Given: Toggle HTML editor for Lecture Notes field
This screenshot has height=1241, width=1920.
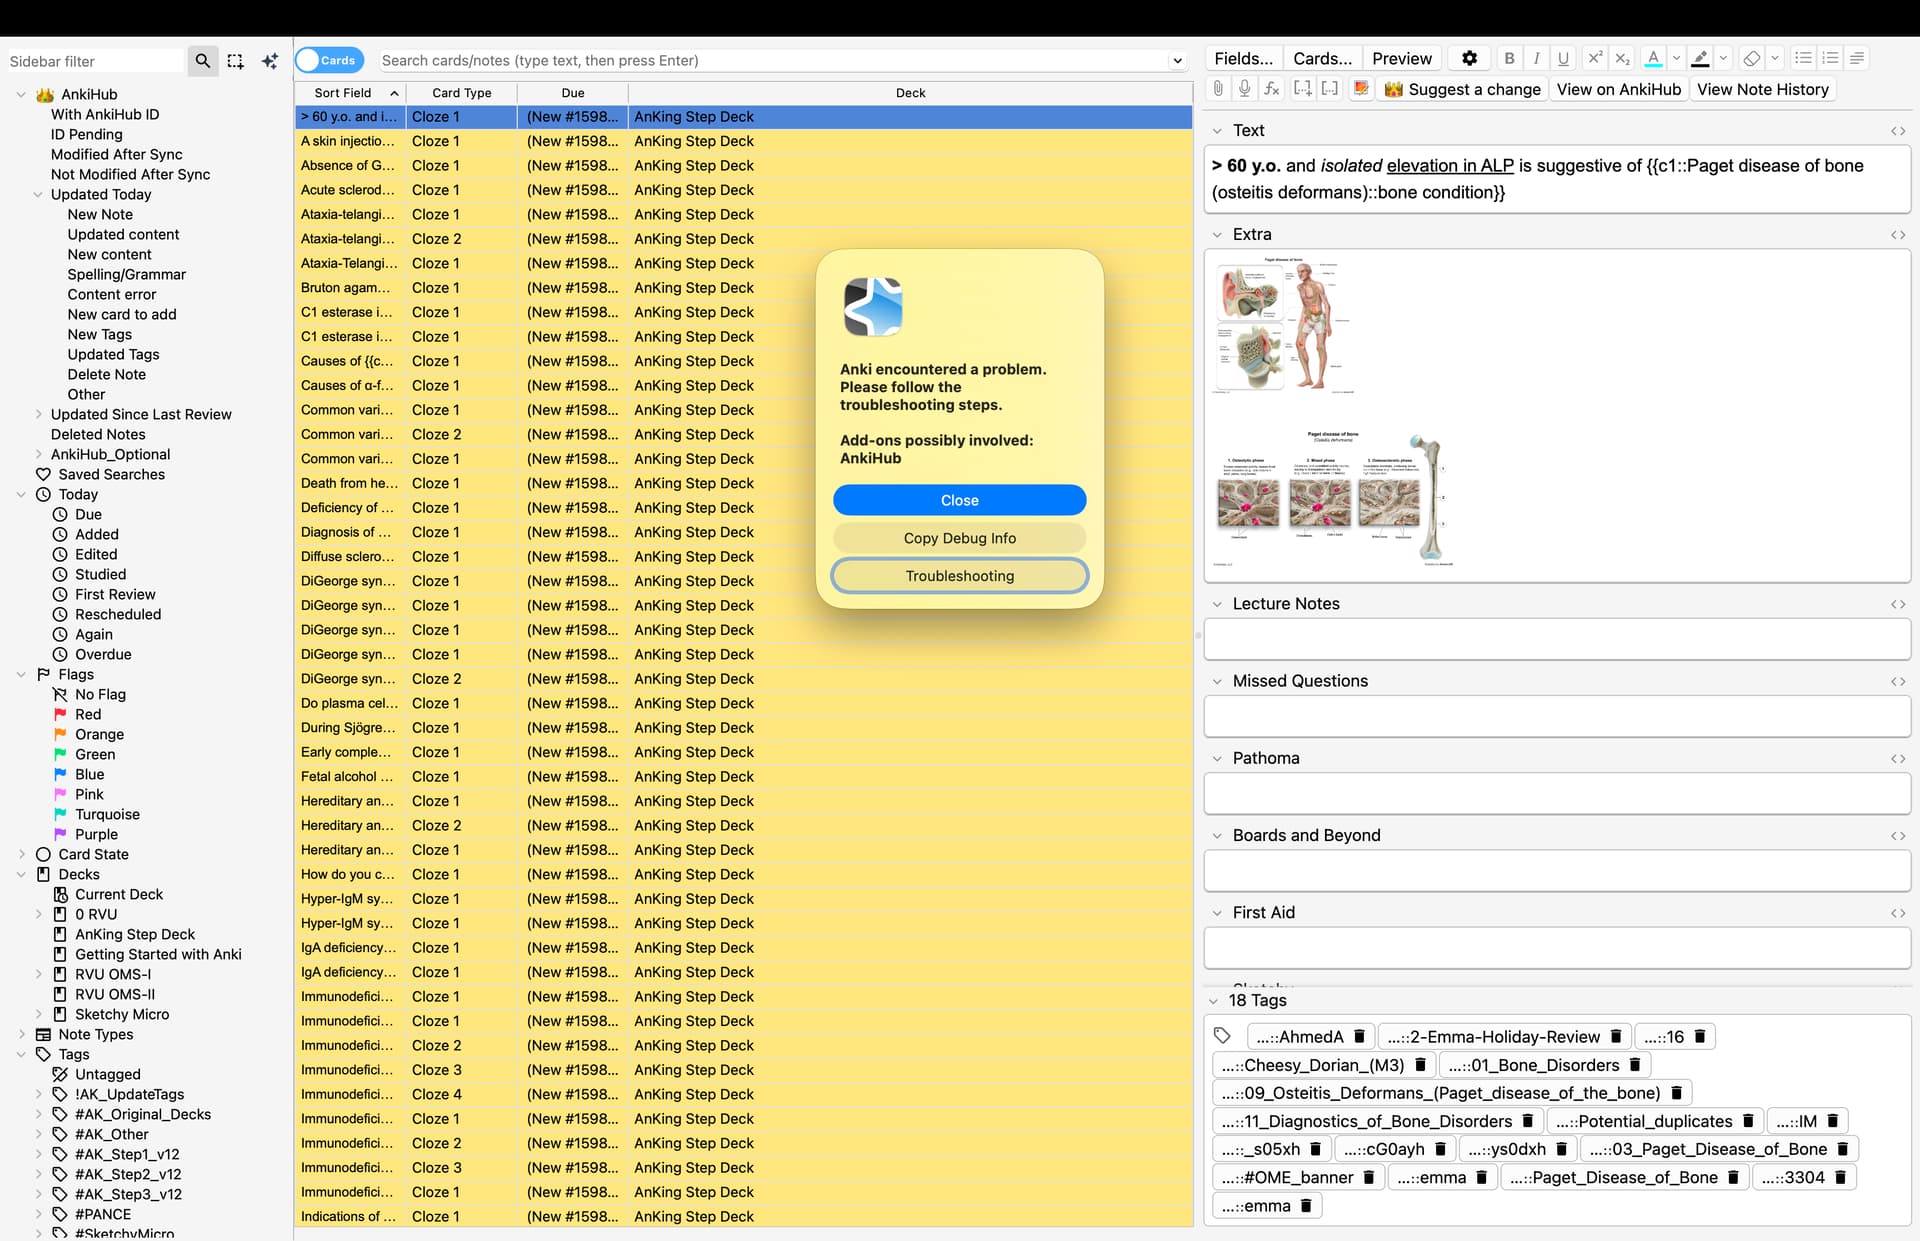Looking at the screenshot, I should [1898, 604].
